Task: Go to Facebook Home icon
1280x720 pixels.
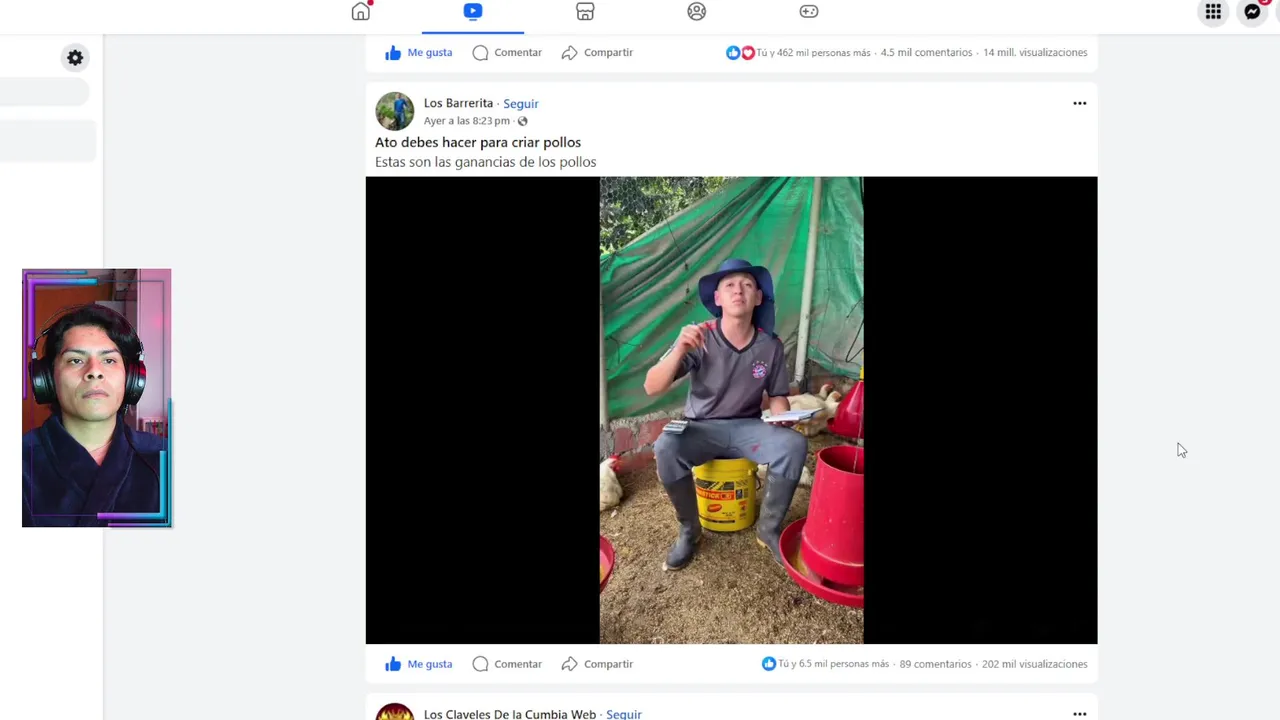Action: (x=360, y=11)
